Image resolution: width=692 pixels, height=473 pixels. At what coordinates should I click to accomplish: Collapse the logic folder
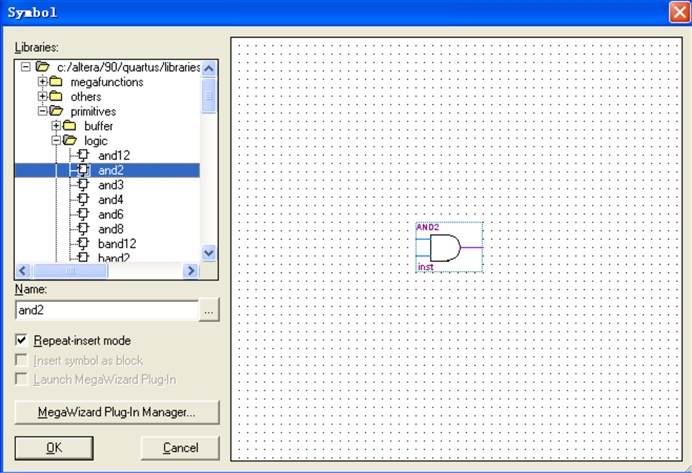[x=56, y=140]
